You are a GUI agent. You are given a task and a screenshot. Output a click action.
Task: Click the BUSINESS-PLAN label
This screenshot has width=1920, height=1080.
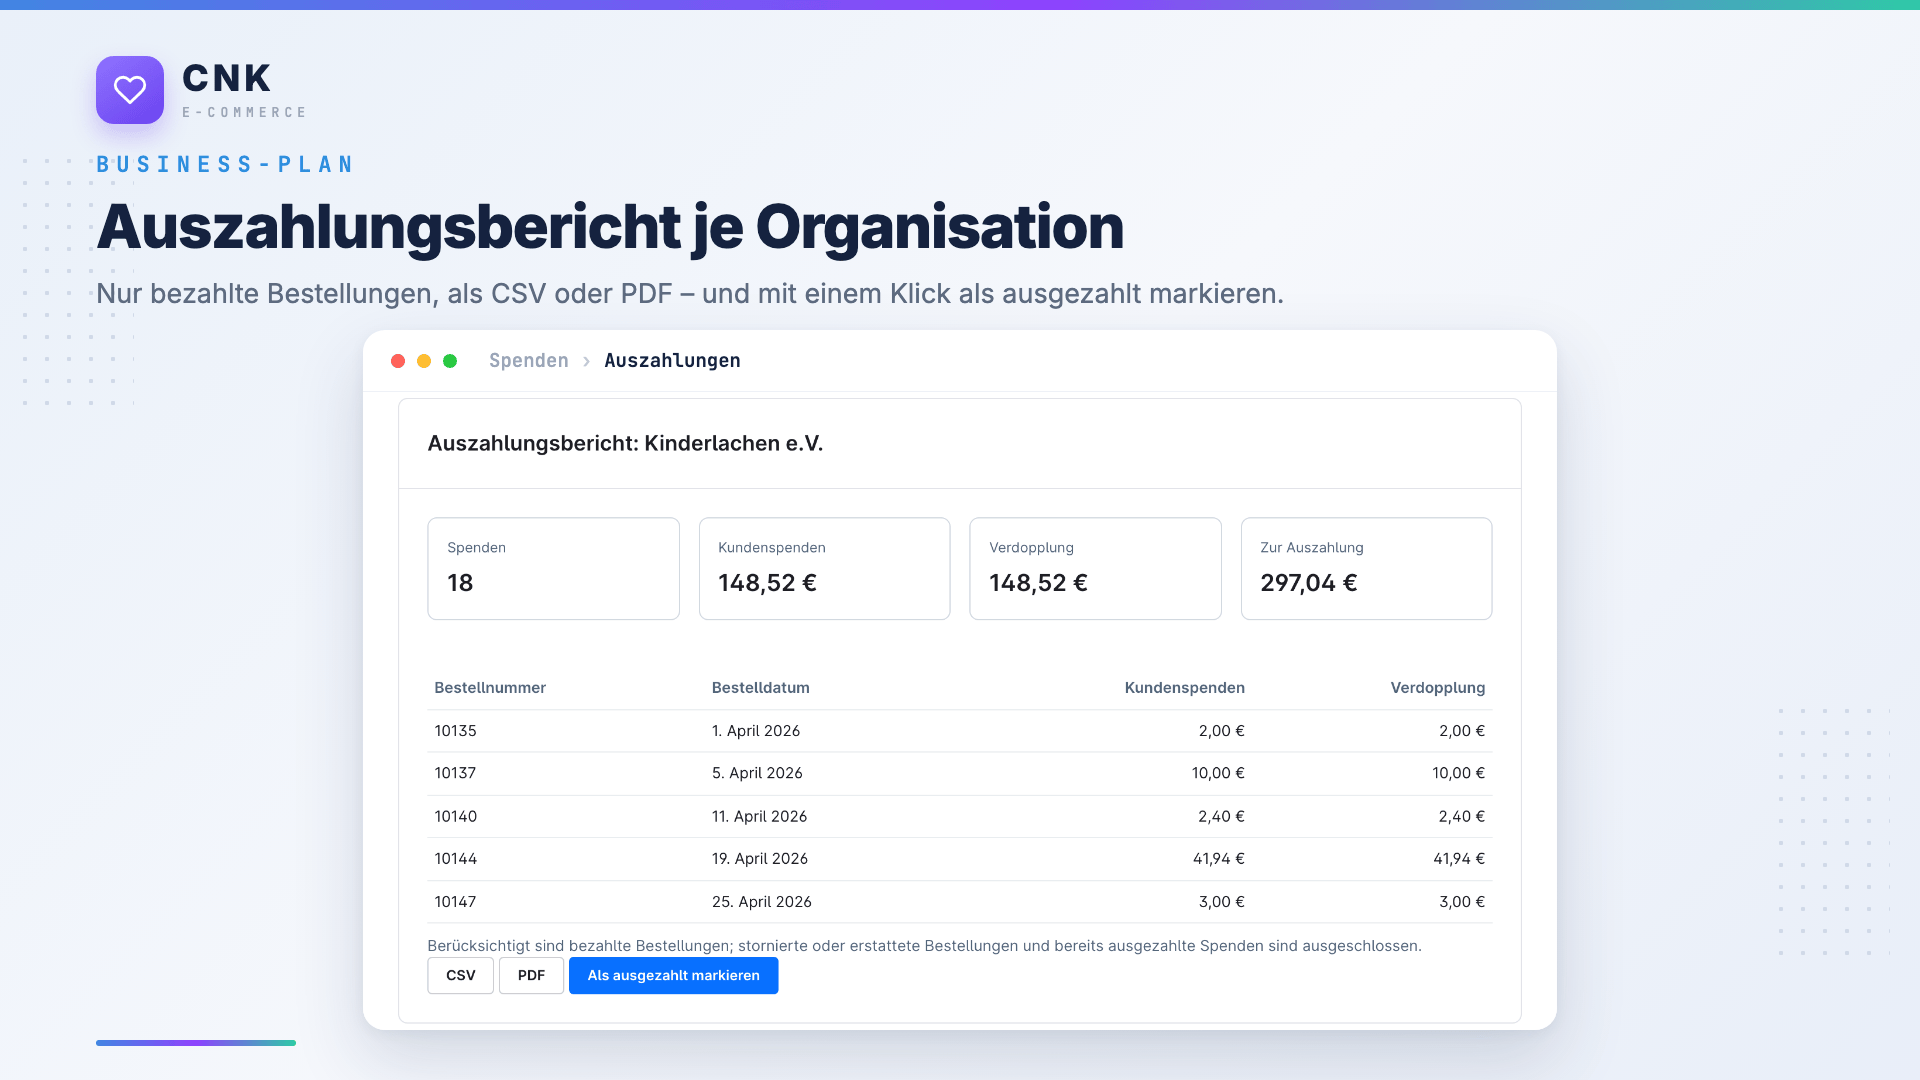(x=225, y=164)
